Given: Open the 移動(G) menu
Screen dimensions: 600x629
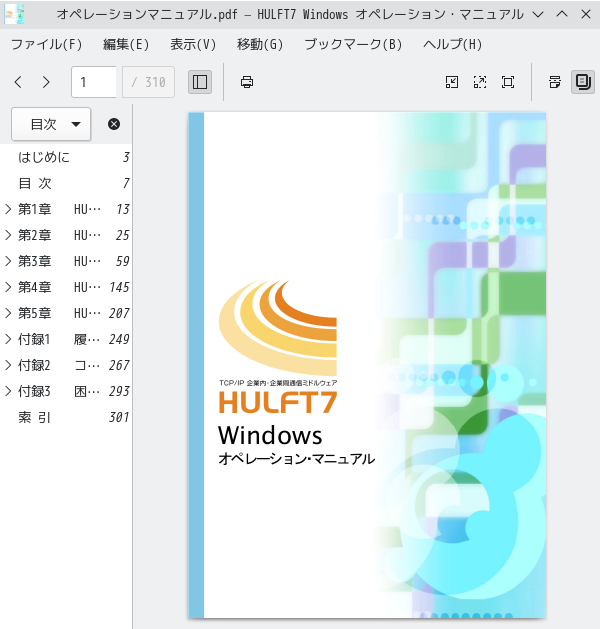Looking at the screenshot, I should click(x=260, y=44).
